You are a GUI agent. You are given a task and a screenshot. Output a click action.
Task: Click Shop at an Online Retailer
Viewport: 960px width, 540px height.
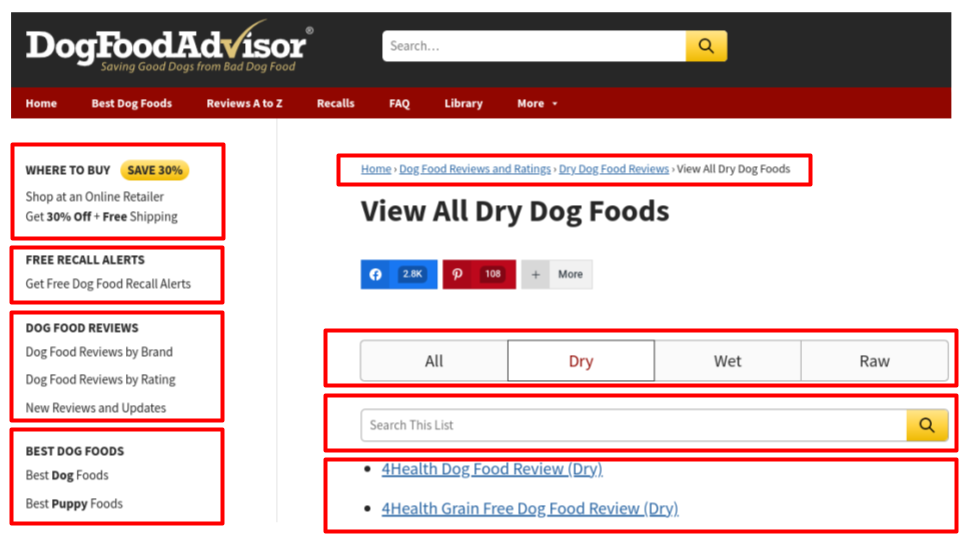[94, 197]
